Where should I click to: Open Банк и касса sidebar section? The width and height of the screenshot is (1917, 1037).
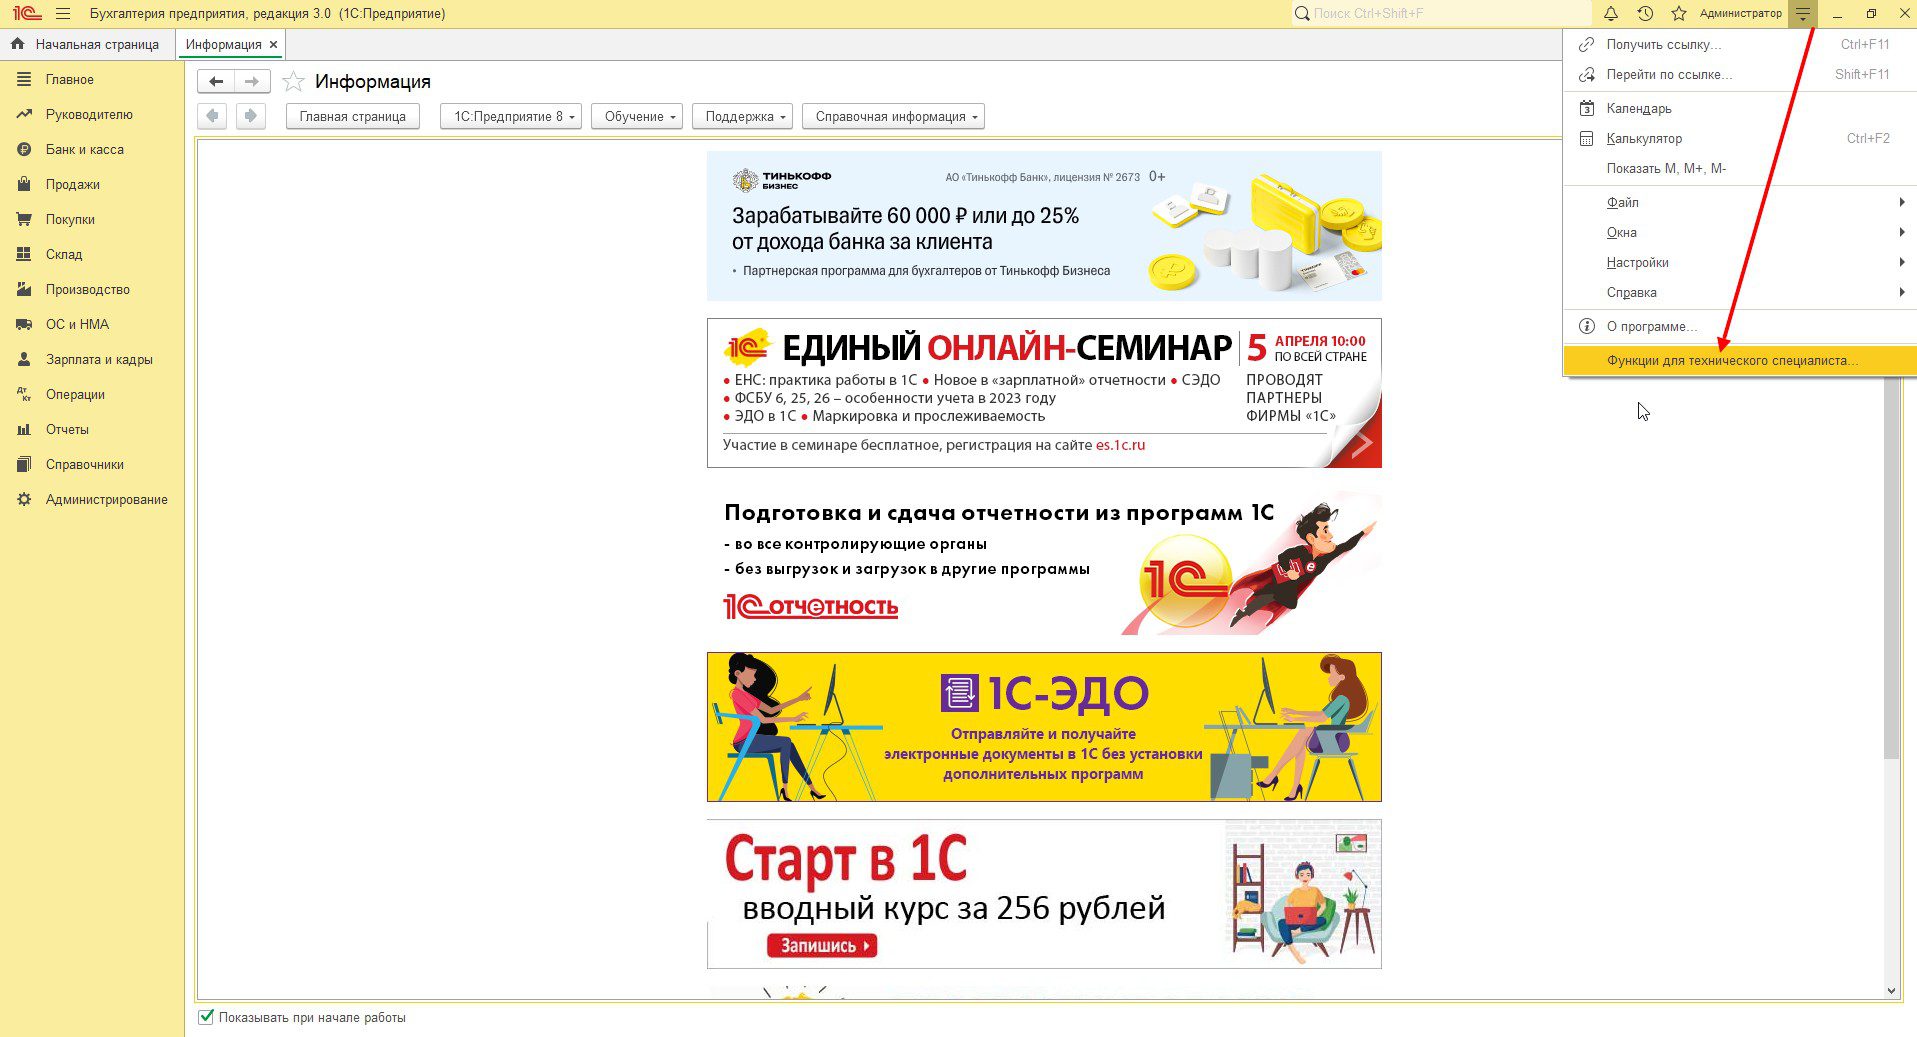(x=84, y=149)
